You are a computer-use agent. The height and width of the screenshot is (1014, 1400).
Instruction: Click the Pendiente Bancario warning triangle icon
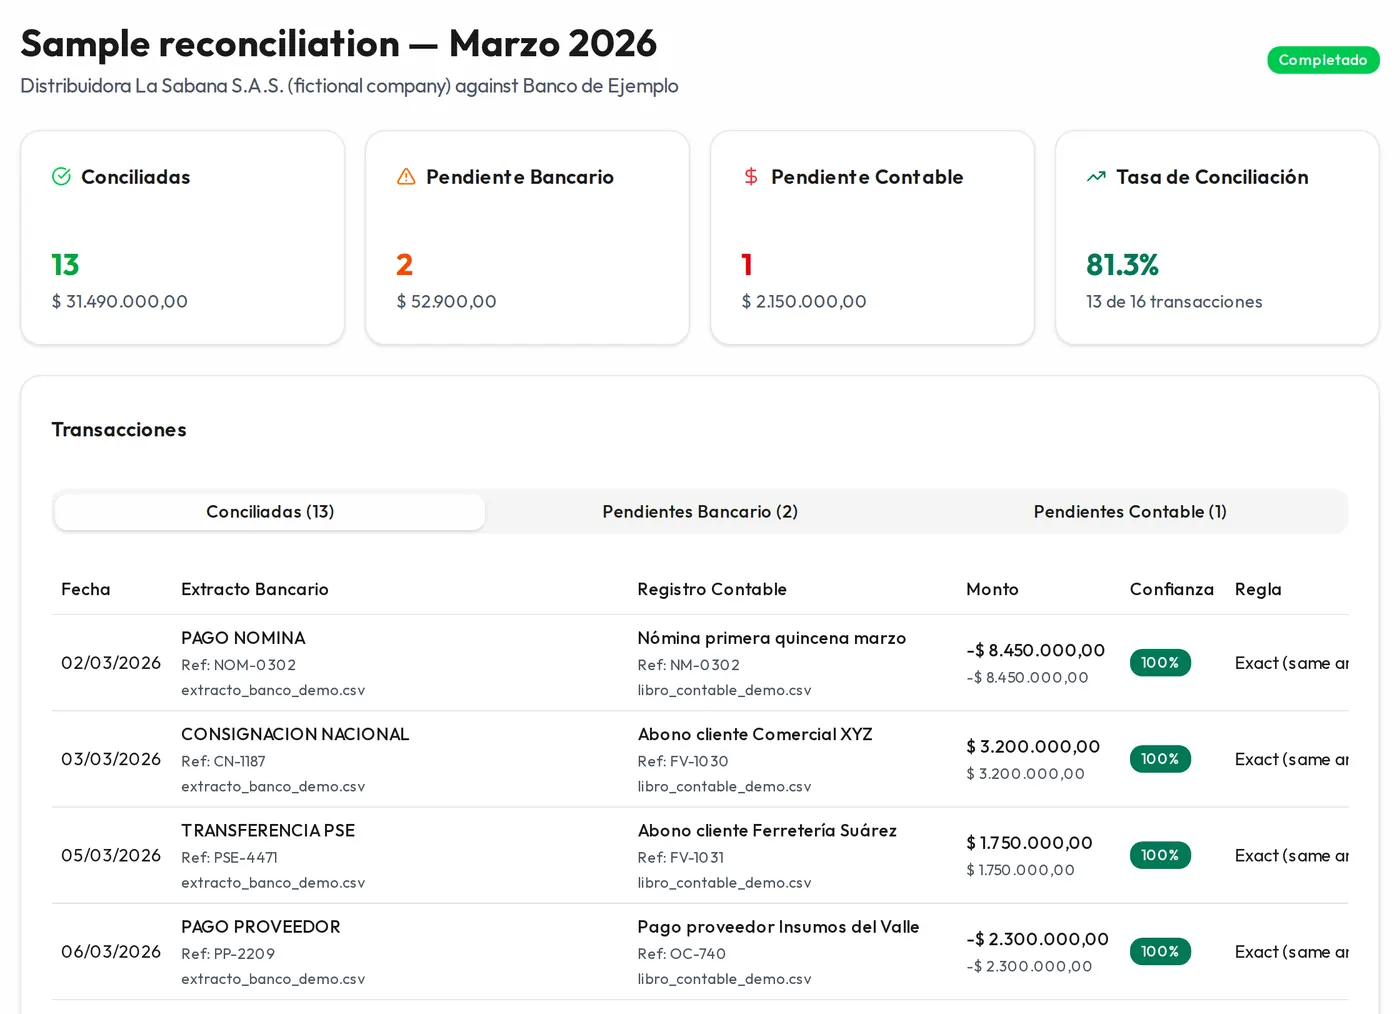point(406,177)
